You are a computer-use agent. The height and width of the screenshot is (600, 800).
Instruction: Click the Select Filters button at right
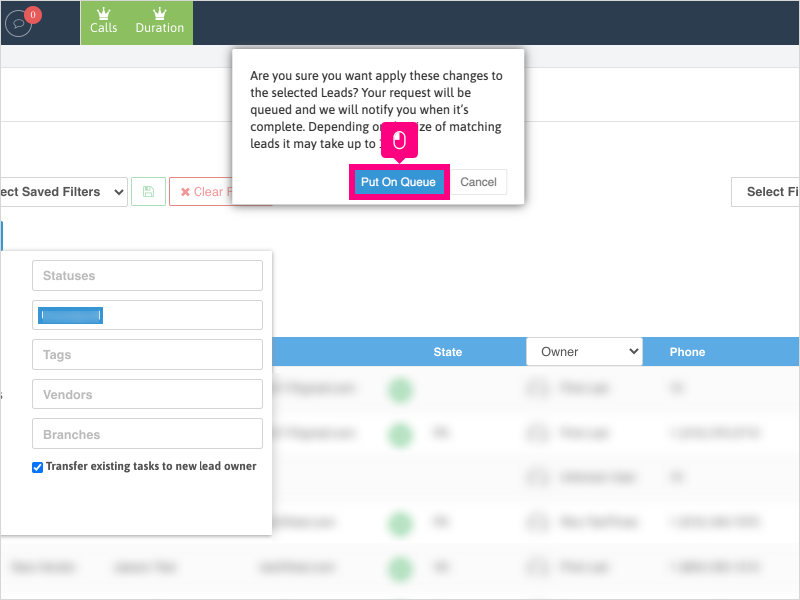pos(765,192)
